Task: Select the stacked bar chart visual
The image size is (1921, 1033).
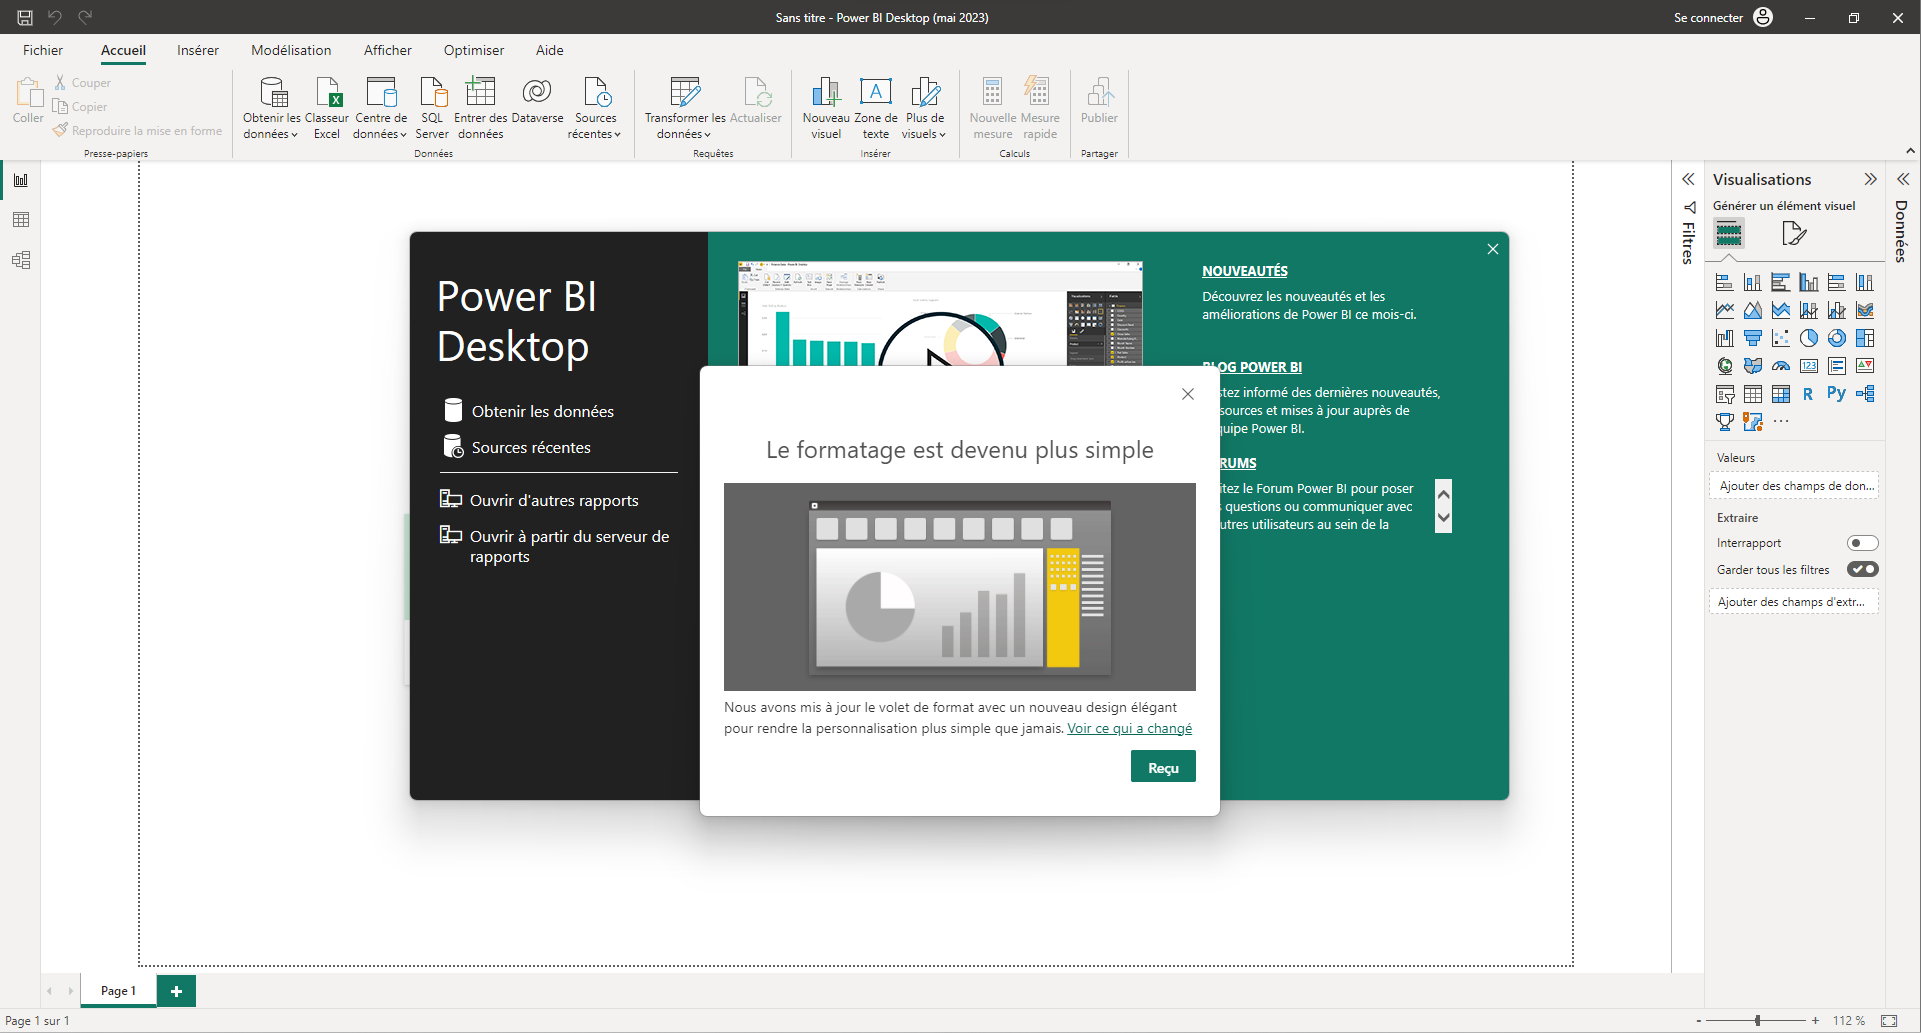Action: point(1724,283)
